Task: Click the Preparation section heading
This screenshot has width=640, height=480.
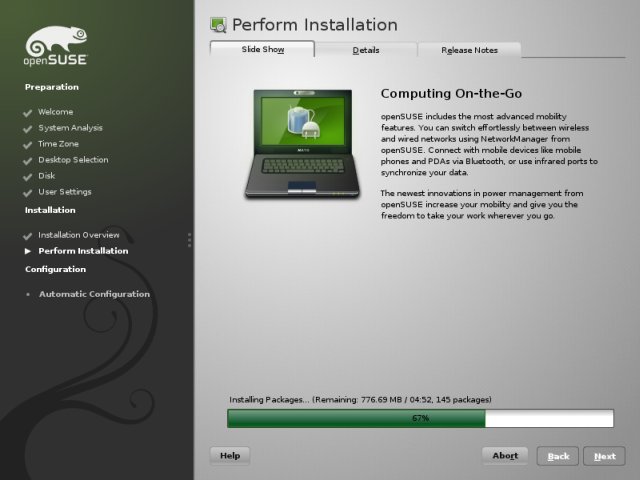Action: (x=52, y=87)
